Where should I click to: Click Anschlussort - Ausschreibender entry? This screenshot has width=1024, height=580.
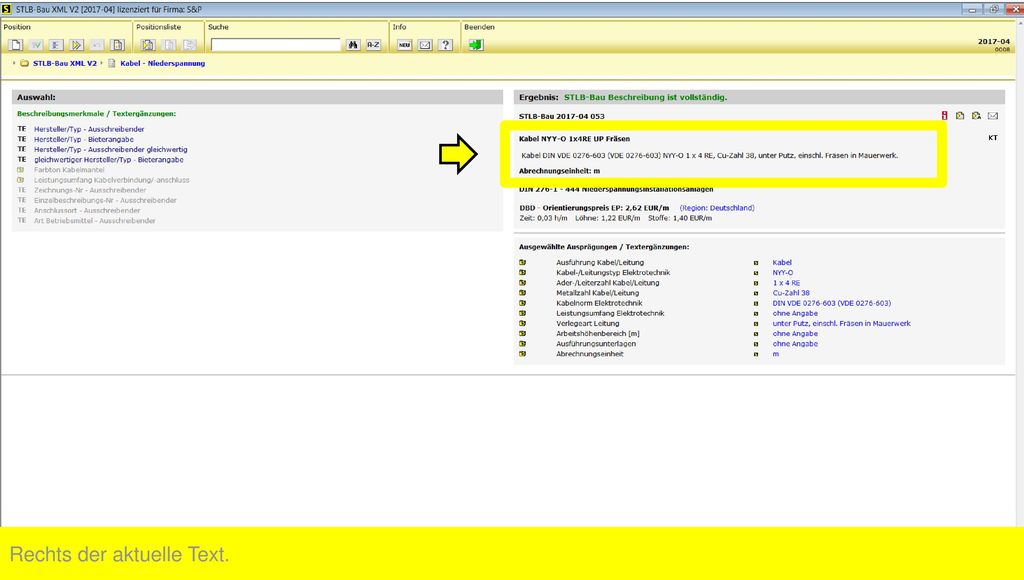[x=87, y=210]
